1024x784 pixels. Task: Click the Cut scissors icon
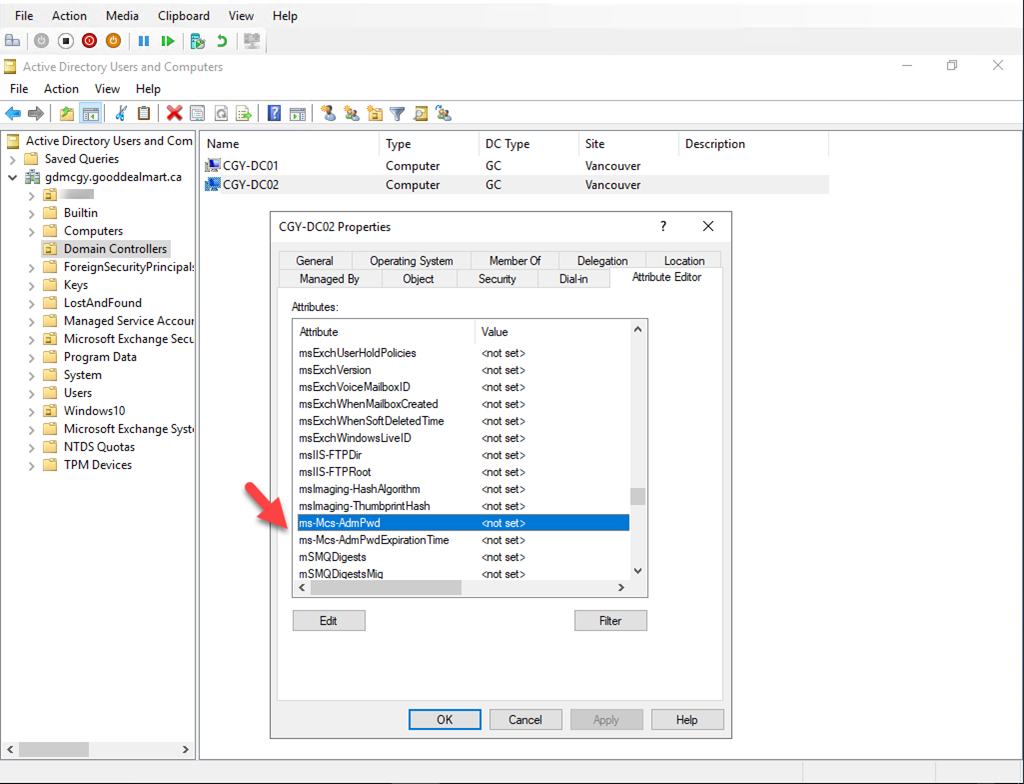click(121, 114)
